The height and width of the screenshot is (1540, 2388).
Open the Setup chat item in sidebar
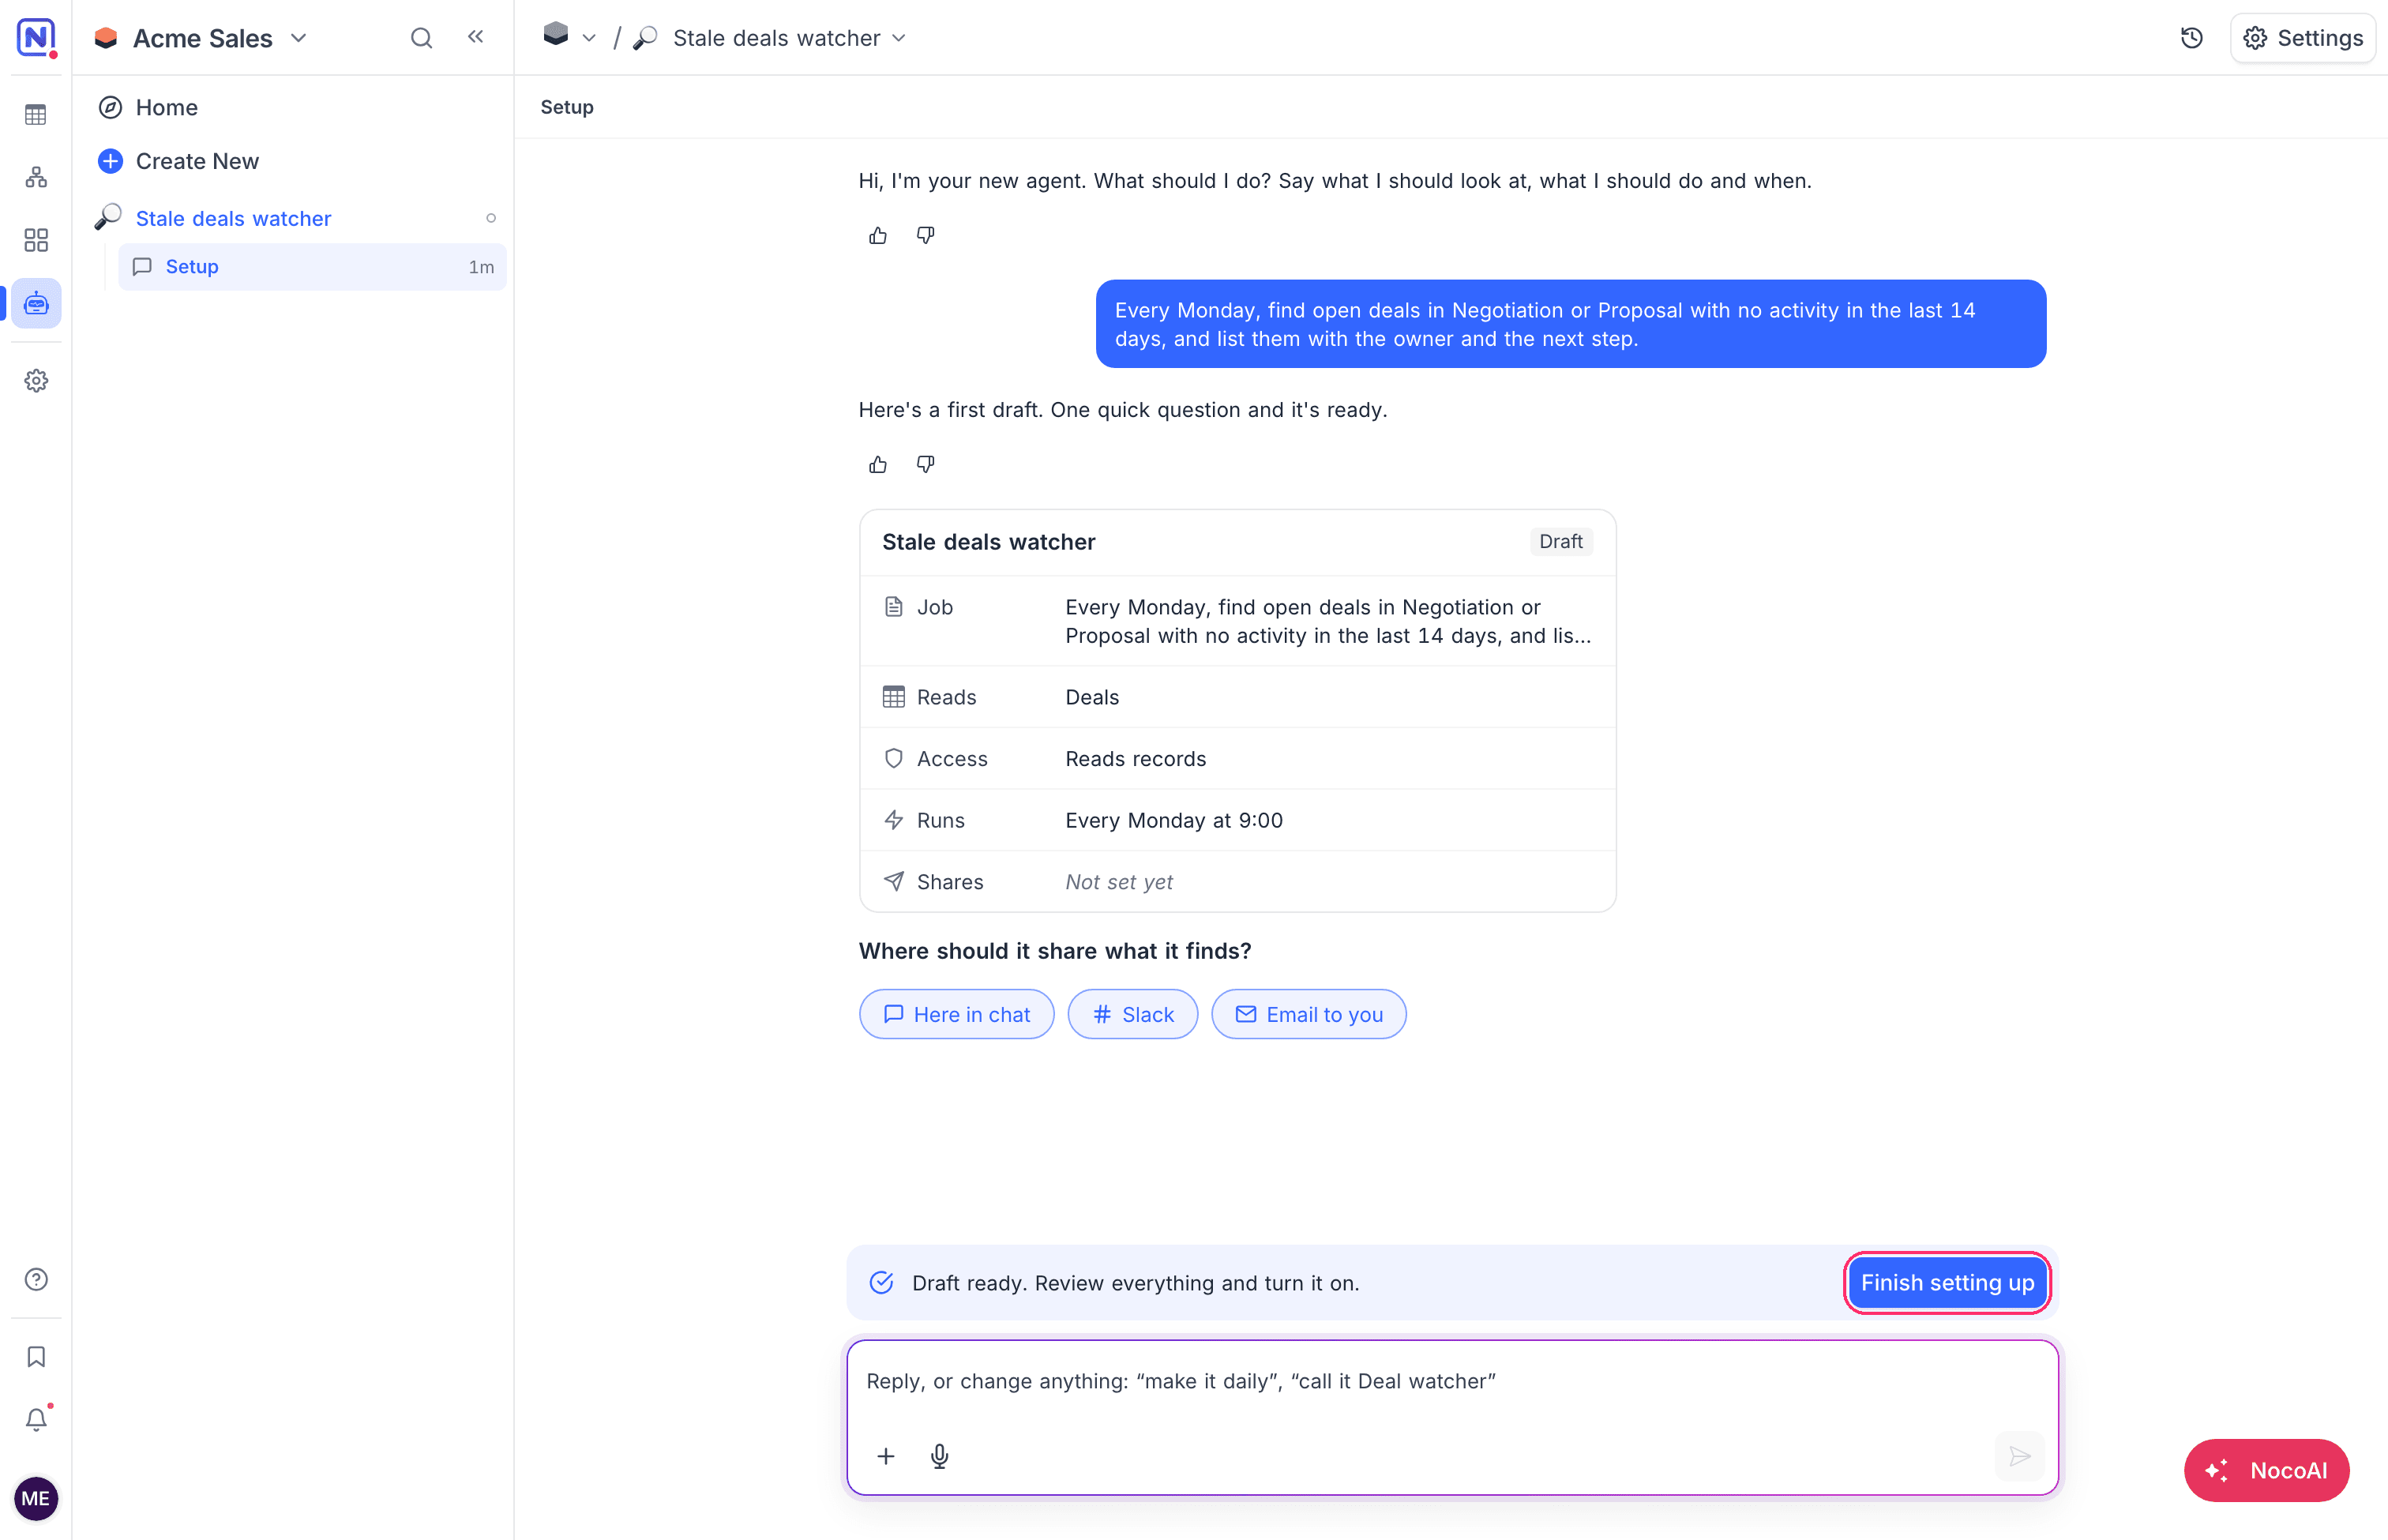pos(312,267)
